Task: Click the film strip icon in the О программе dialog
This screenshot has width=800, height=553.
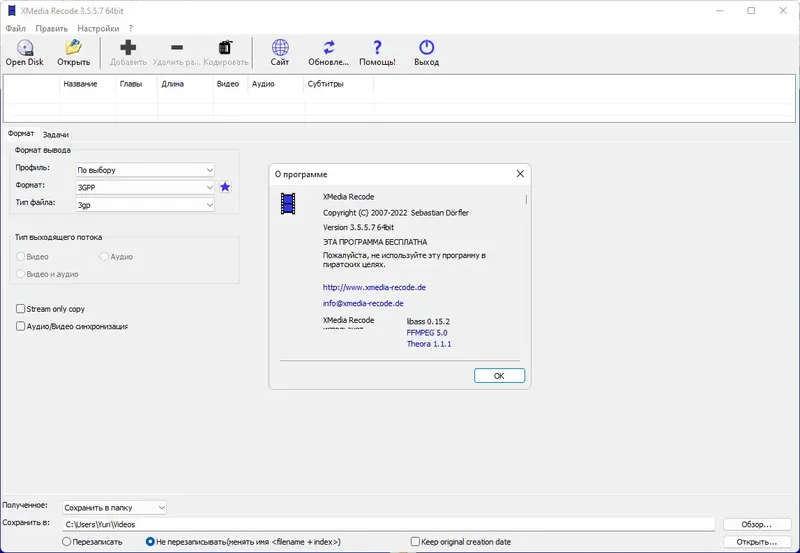Action: point(288,204)
